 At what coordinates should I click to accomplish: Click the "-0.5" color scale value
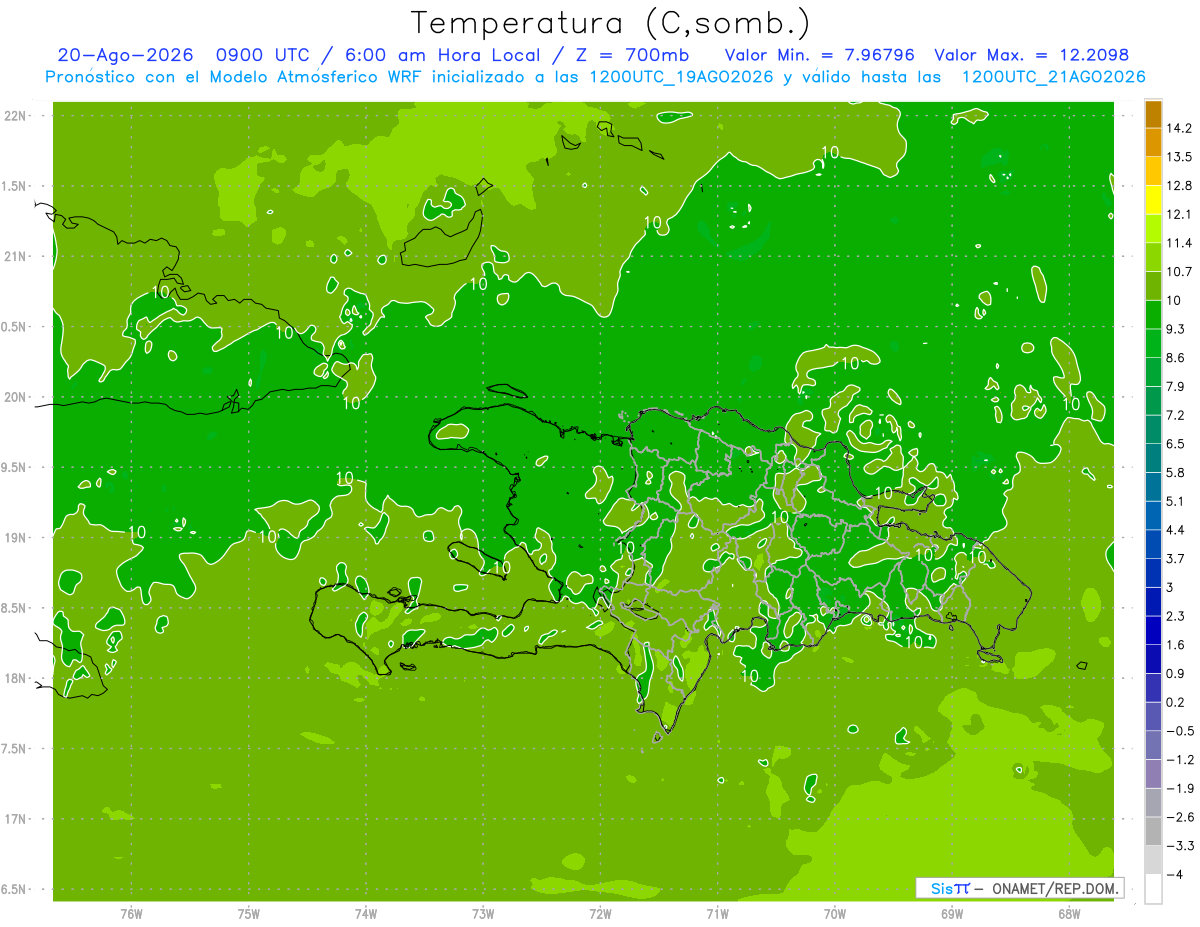coord(1179,731)
